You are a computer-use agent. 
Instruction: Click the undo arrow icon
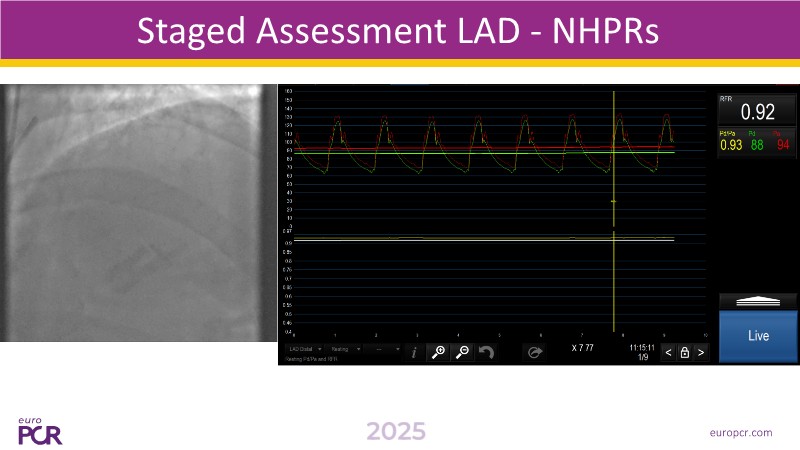click(x=487, y=352)
